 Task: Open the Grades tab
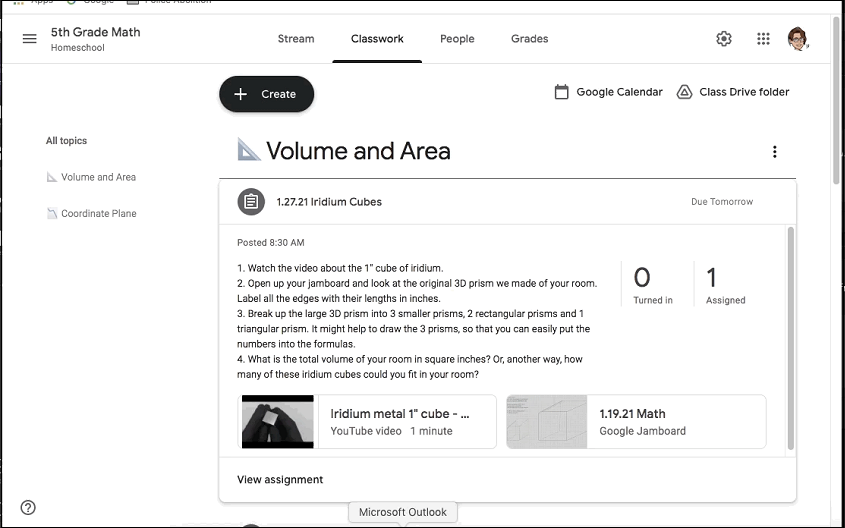[x=530, y=39]
